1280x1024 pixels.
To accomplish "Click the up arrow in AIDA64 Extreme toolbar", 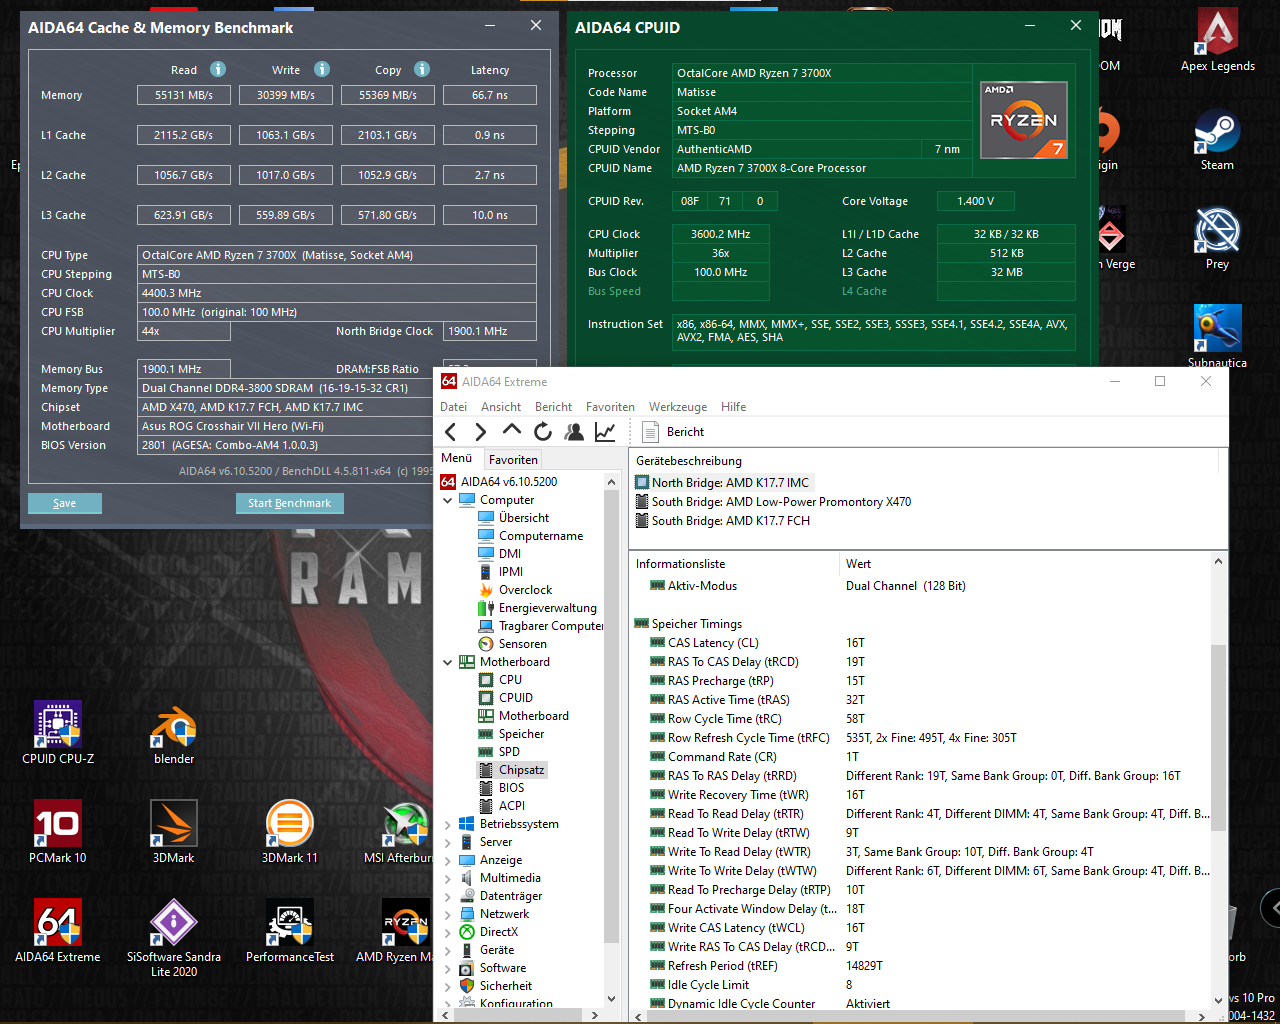I will point(512,430).
